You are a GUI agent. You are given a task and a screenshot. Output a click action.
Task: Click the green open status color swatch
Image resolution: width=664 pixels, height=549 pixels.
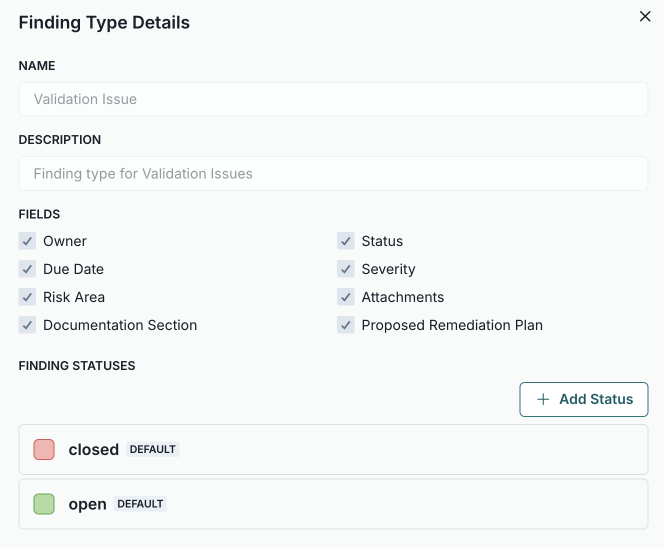(x=44, y=504)
